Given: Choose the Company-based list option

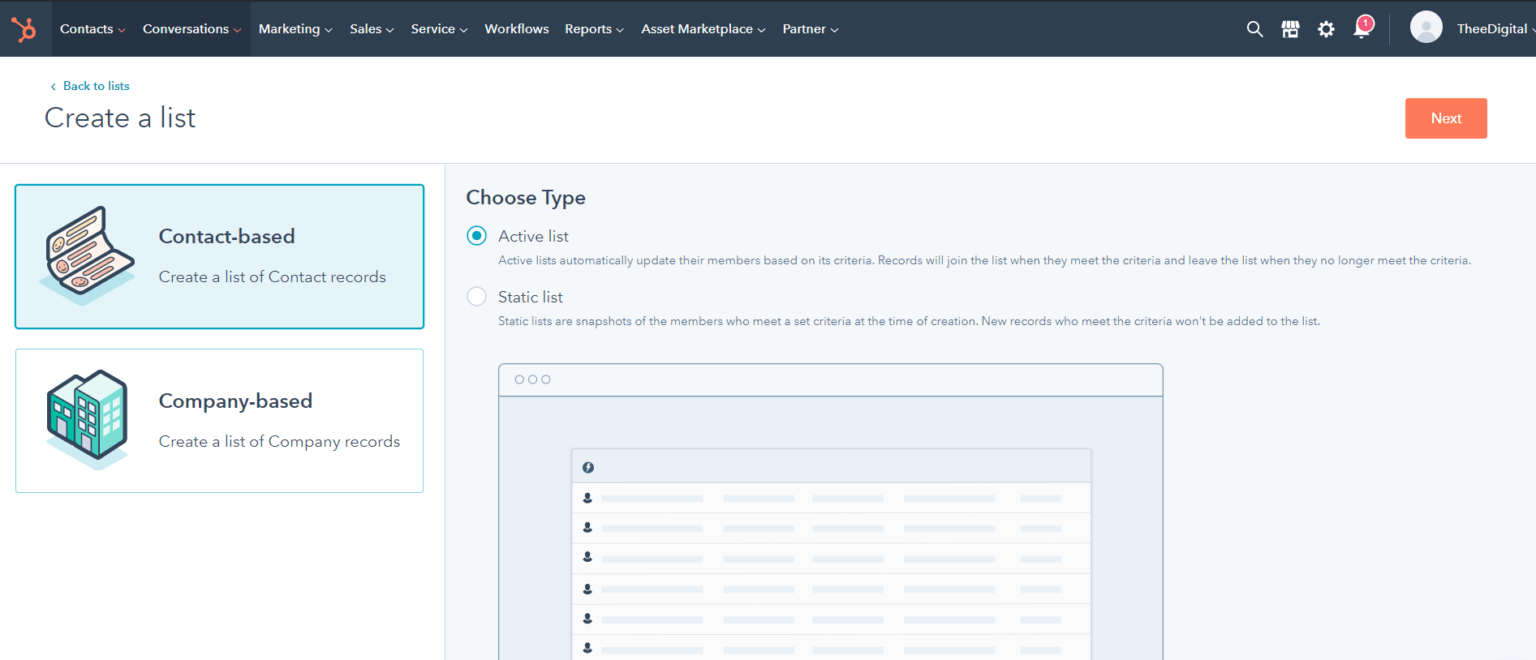Looking at the screenshot, I should tap(219, 420).
